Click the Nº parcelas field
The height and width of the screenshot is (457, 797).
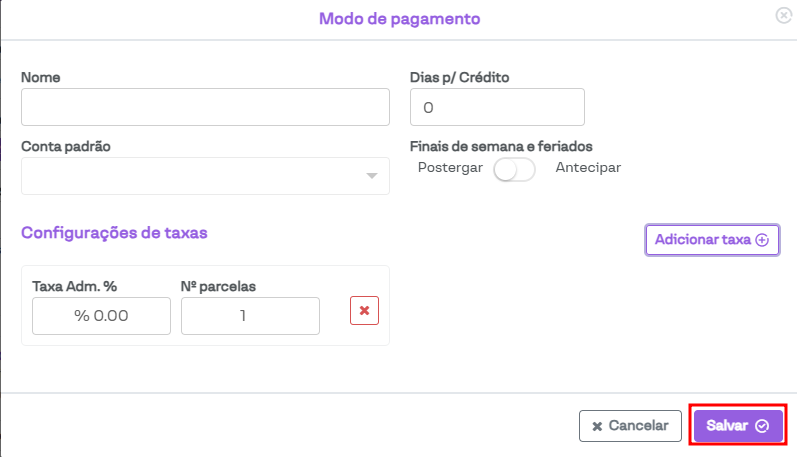(x=250, y=316)
